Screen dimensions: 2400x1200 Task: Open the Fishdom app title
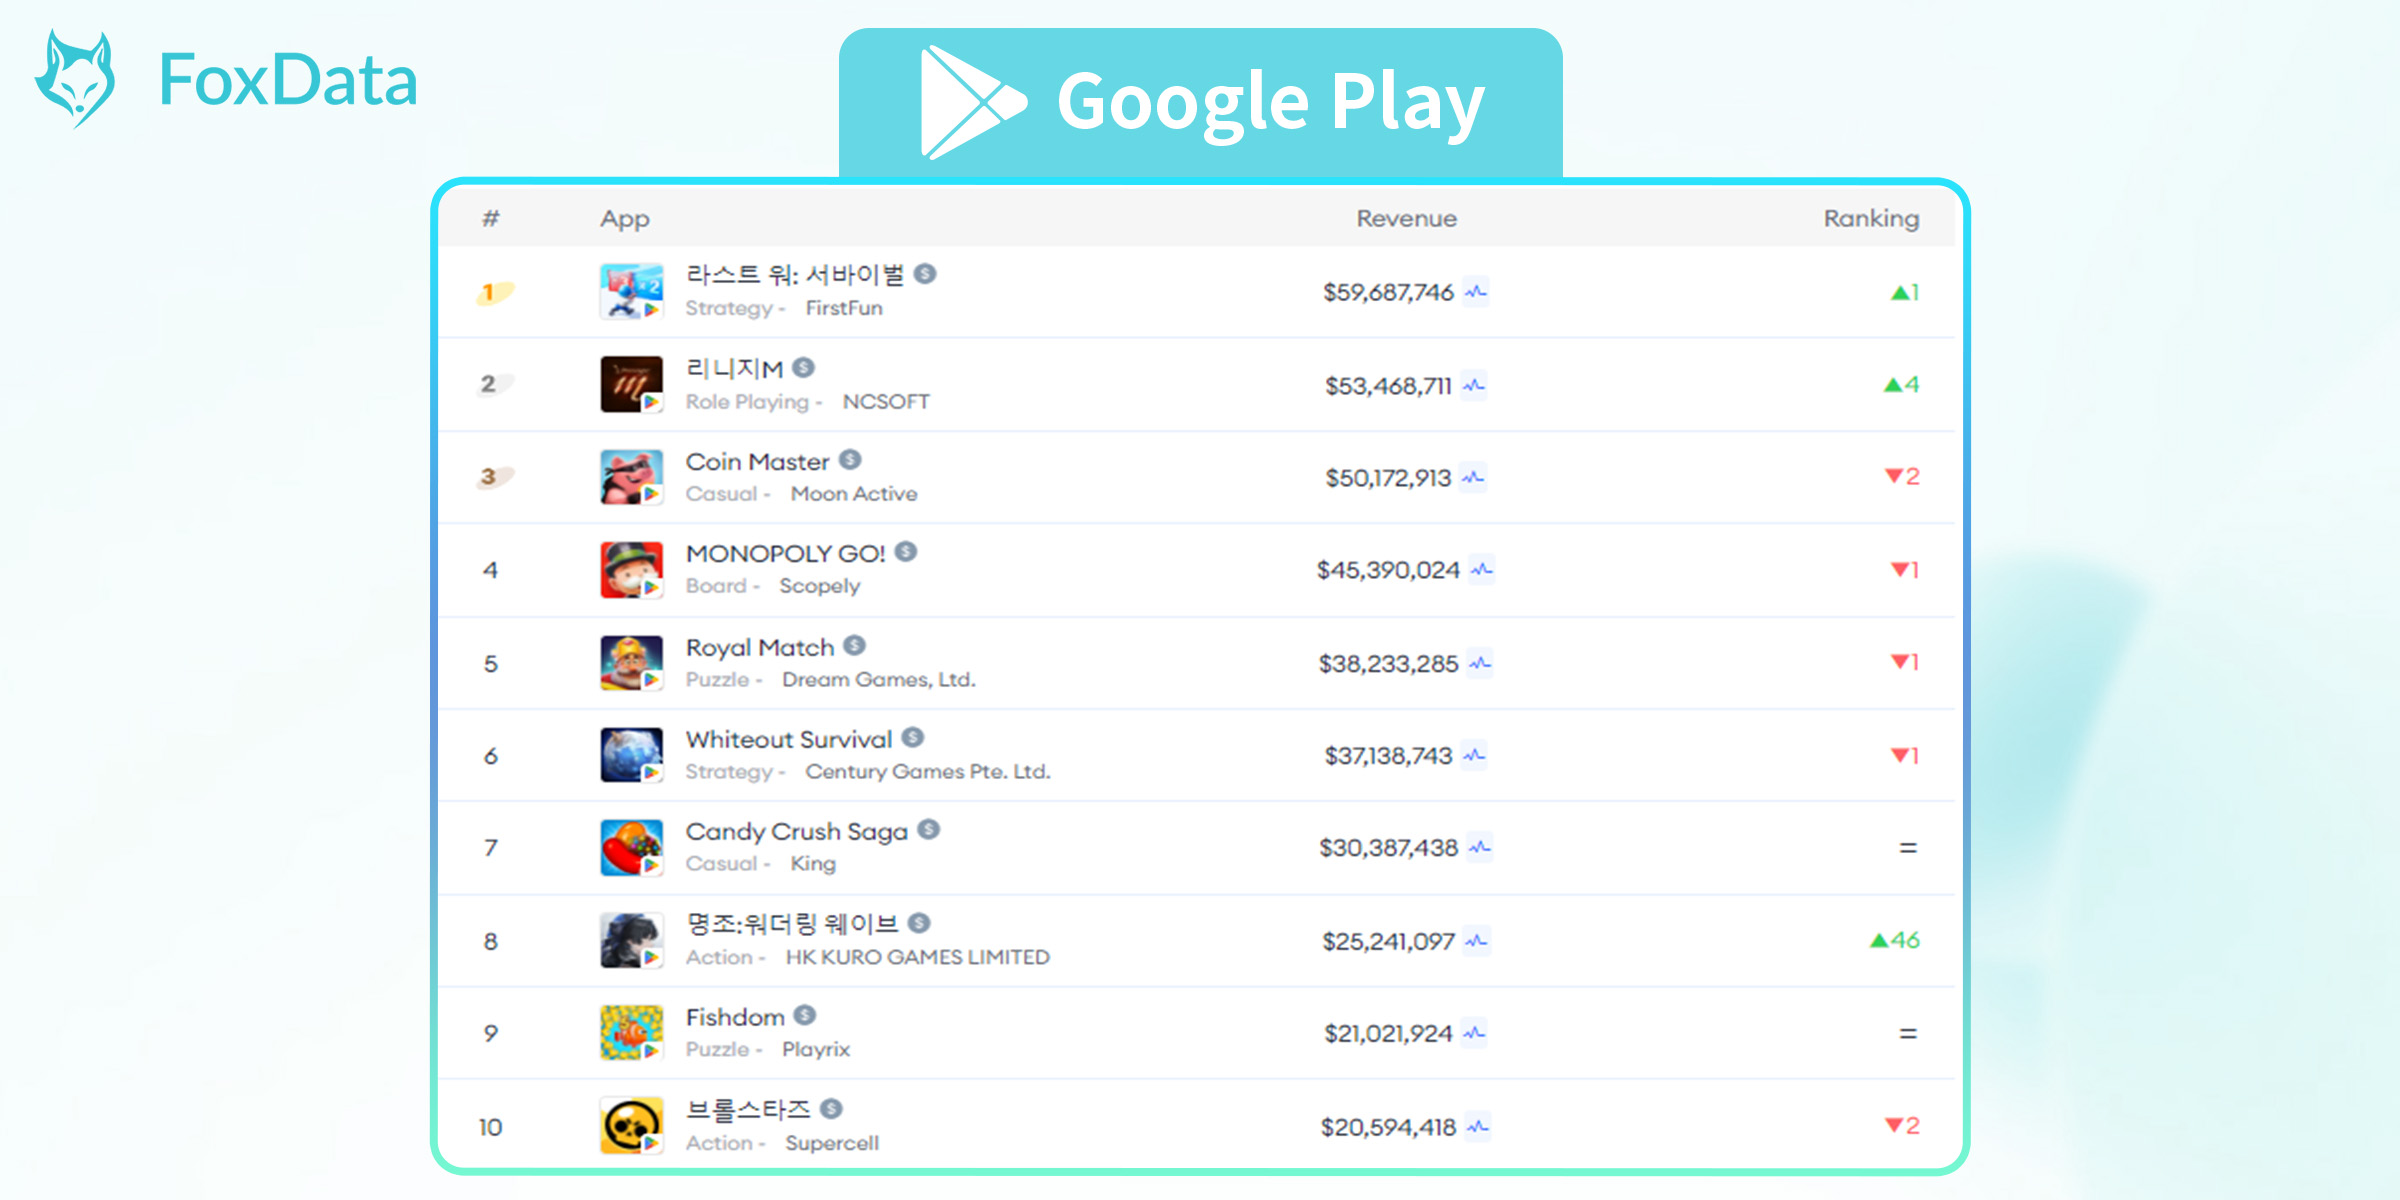[735, 1017]
